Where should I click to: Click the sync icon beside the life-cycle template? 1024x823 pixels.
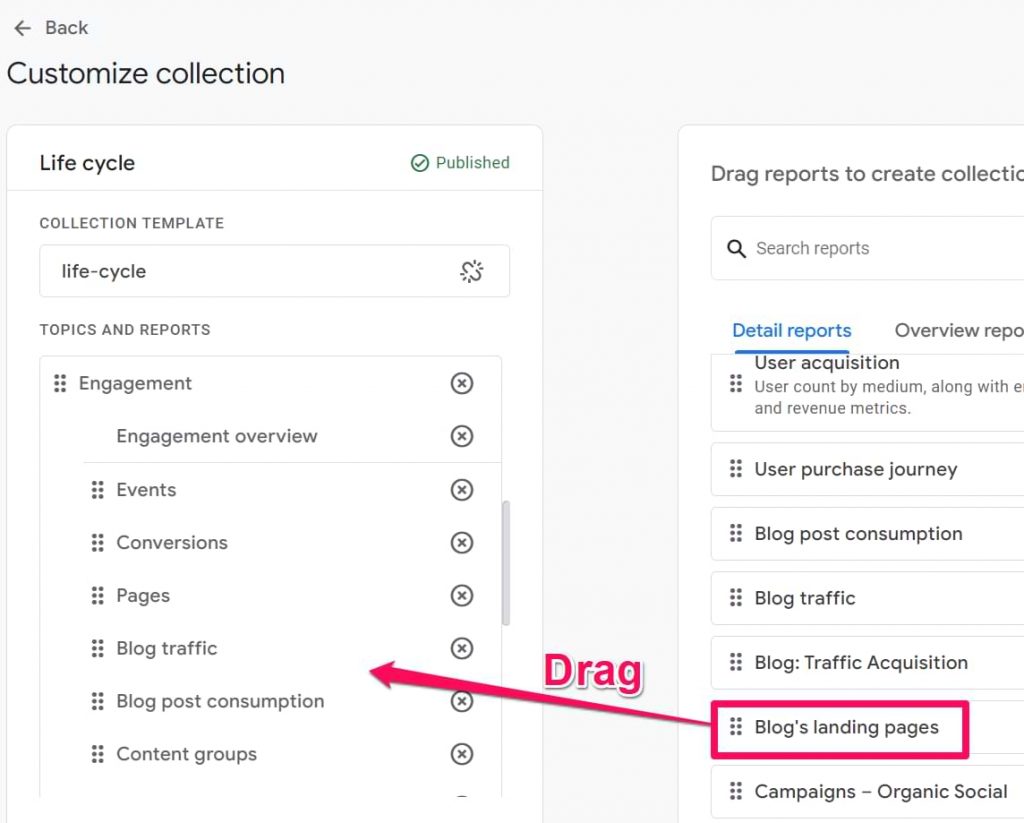tap(471, 270)
